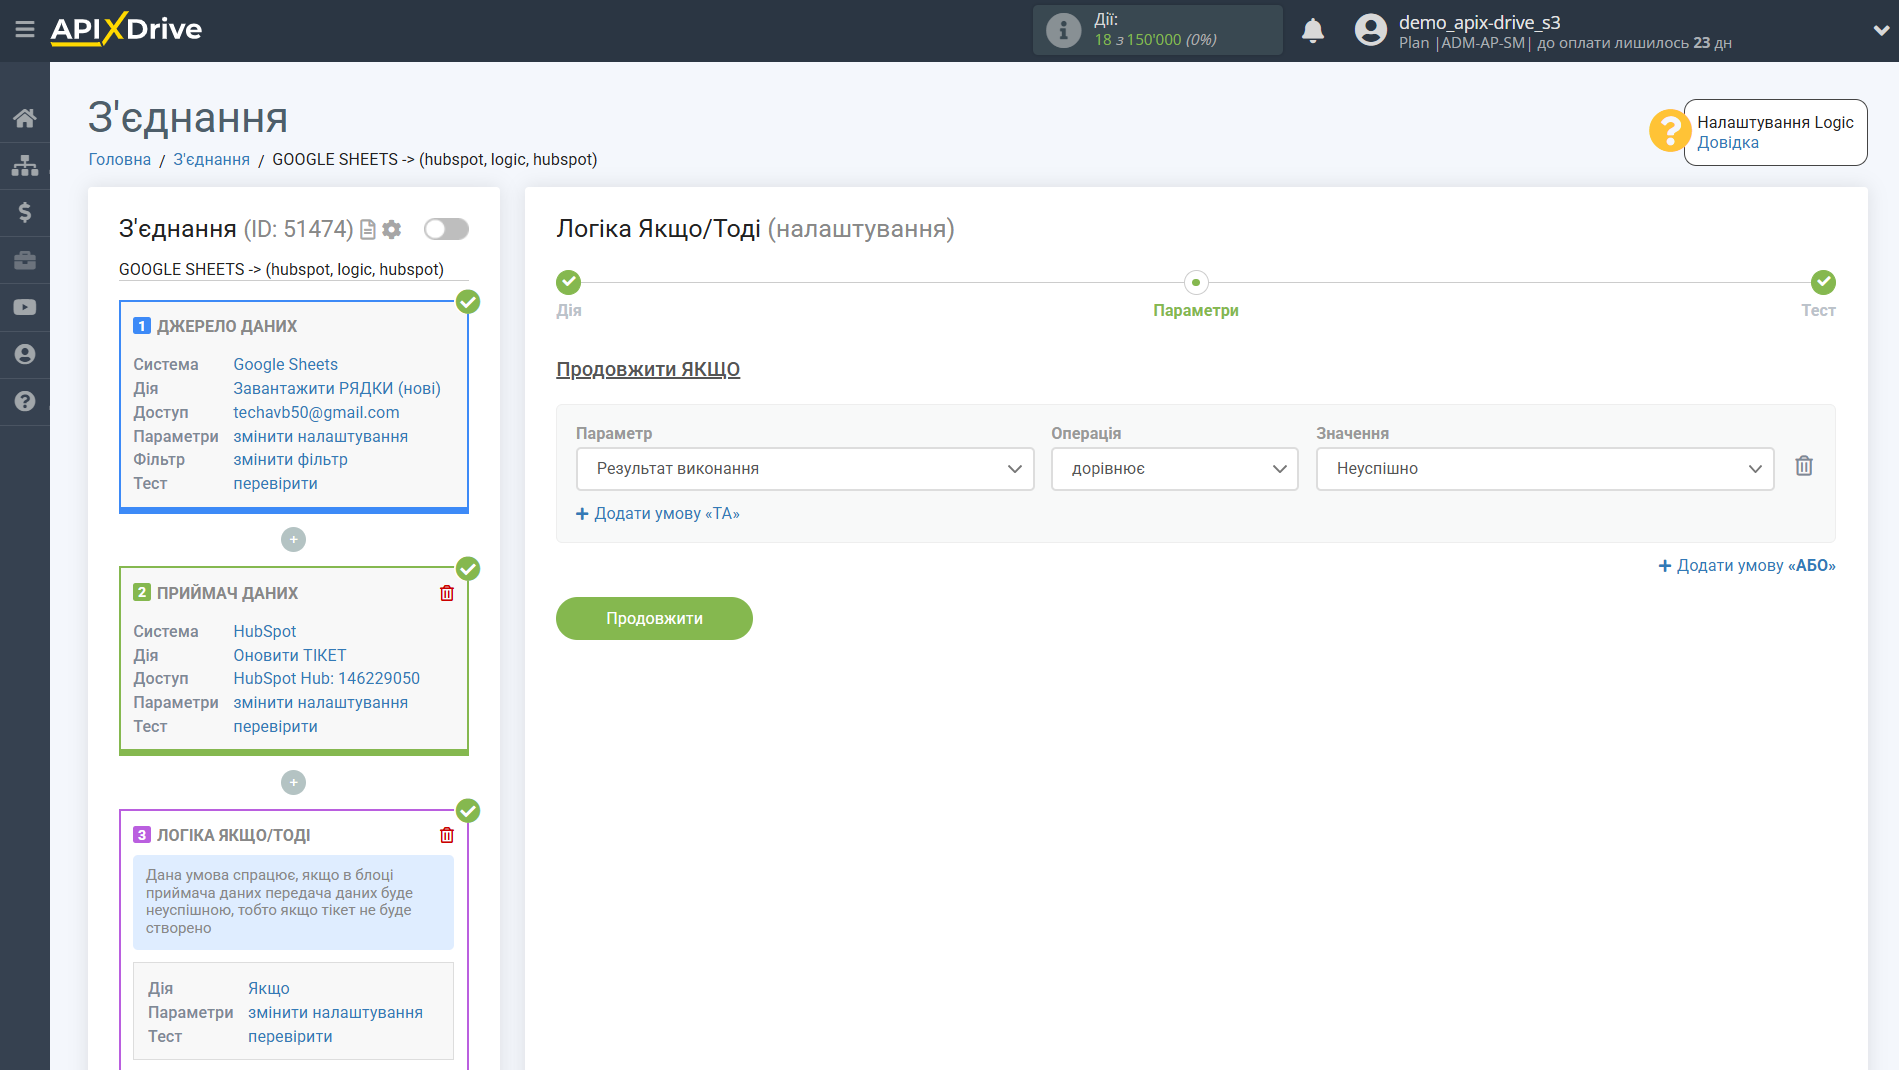Click the actions info icon
Screen dimensions: 1899x1070
pos(1063,30)
